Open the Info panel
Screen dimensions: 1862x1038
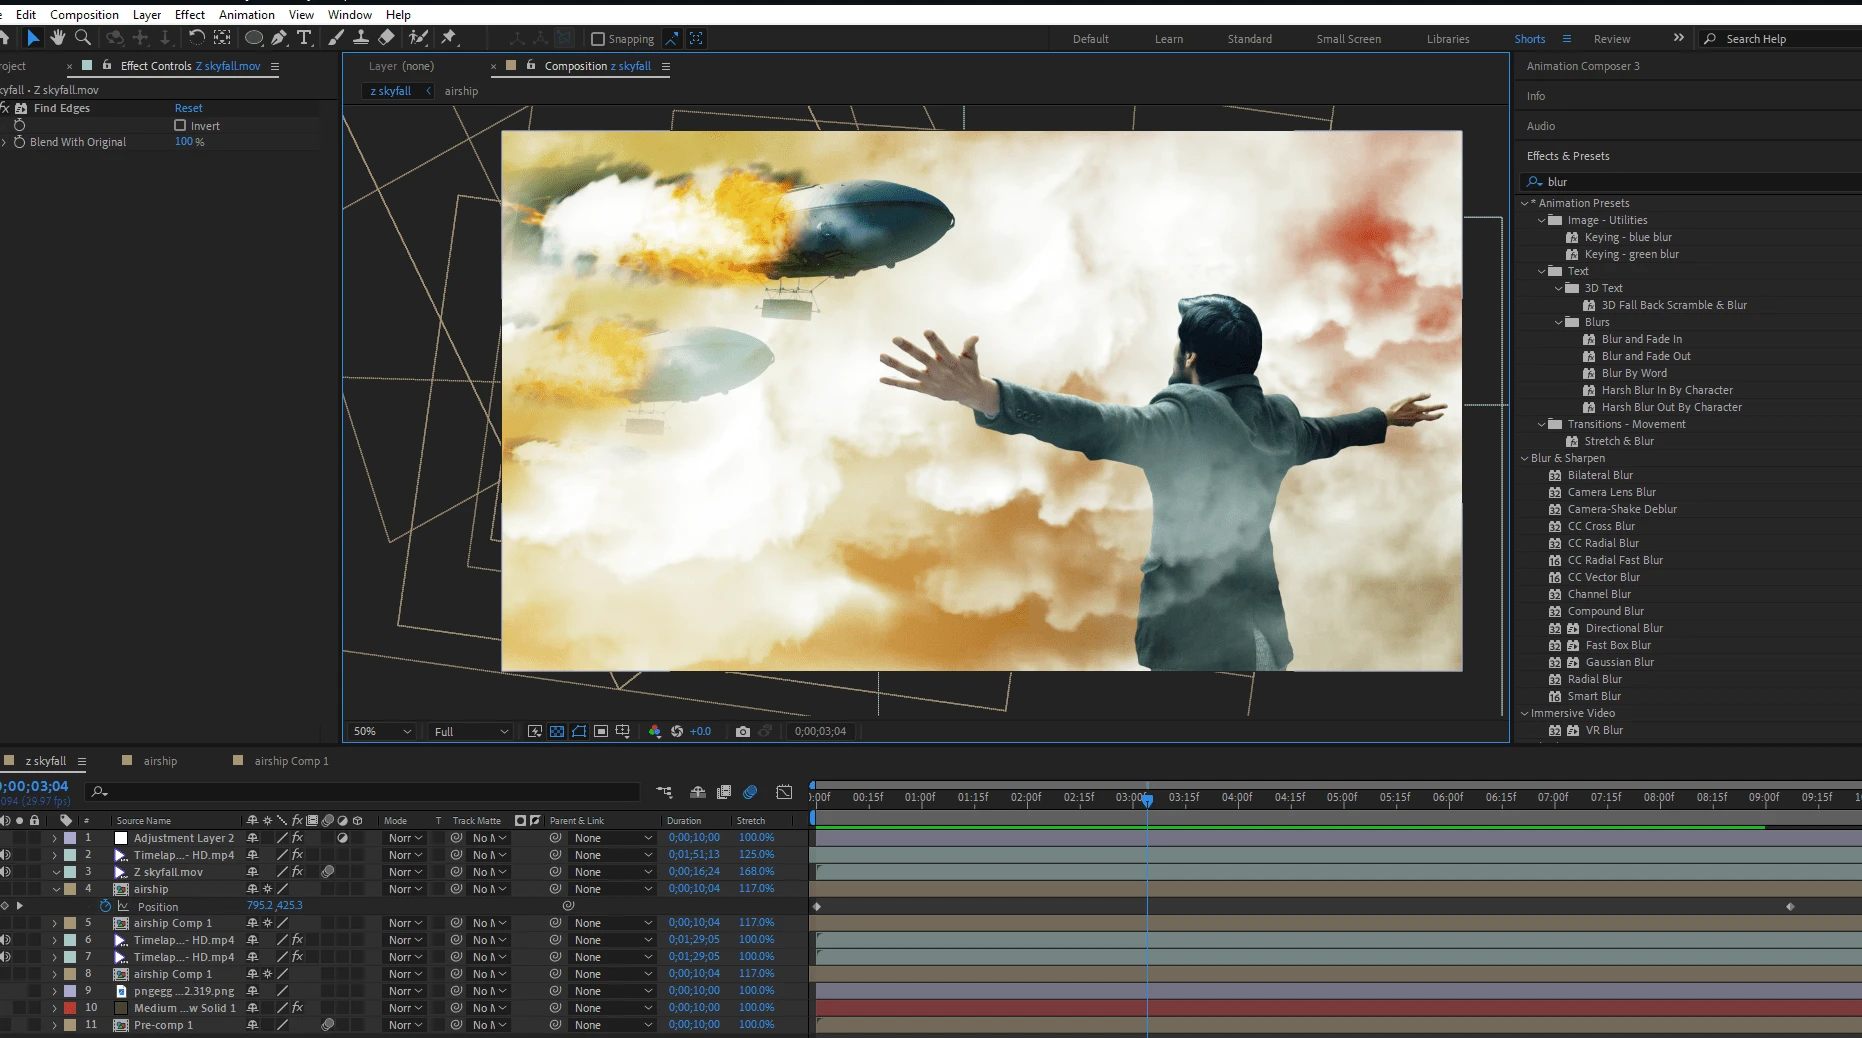1536,96
